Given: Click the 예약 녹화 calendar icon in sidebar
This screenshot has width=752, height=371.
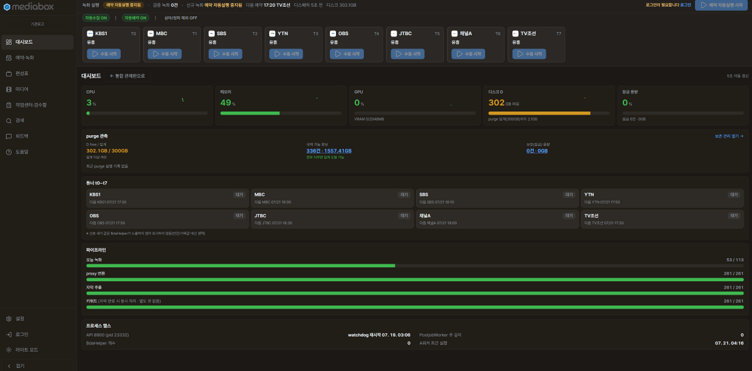Looking at the screenshot, I should pos(9,58).
